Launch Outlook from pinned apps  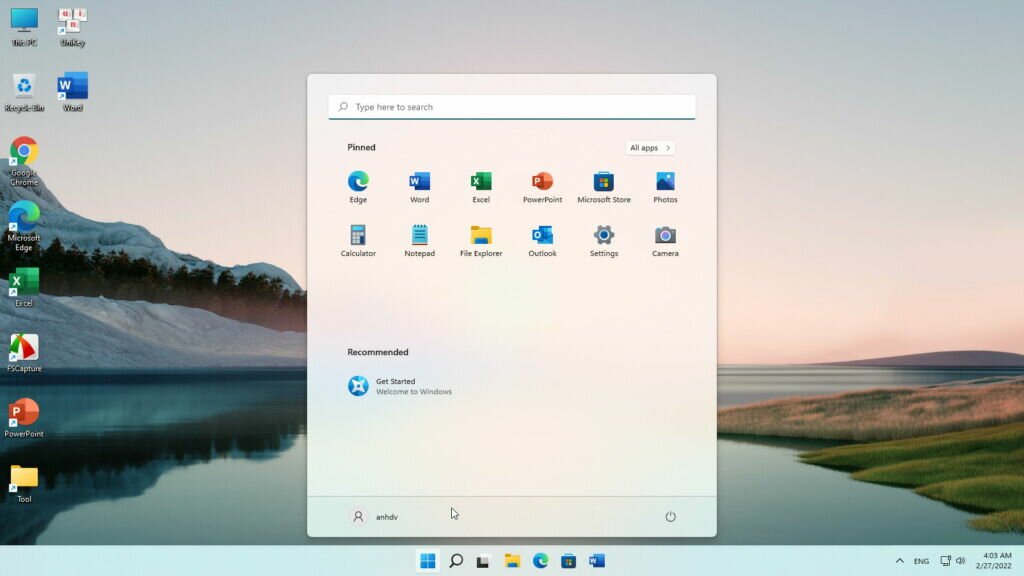tap(542, 240)
